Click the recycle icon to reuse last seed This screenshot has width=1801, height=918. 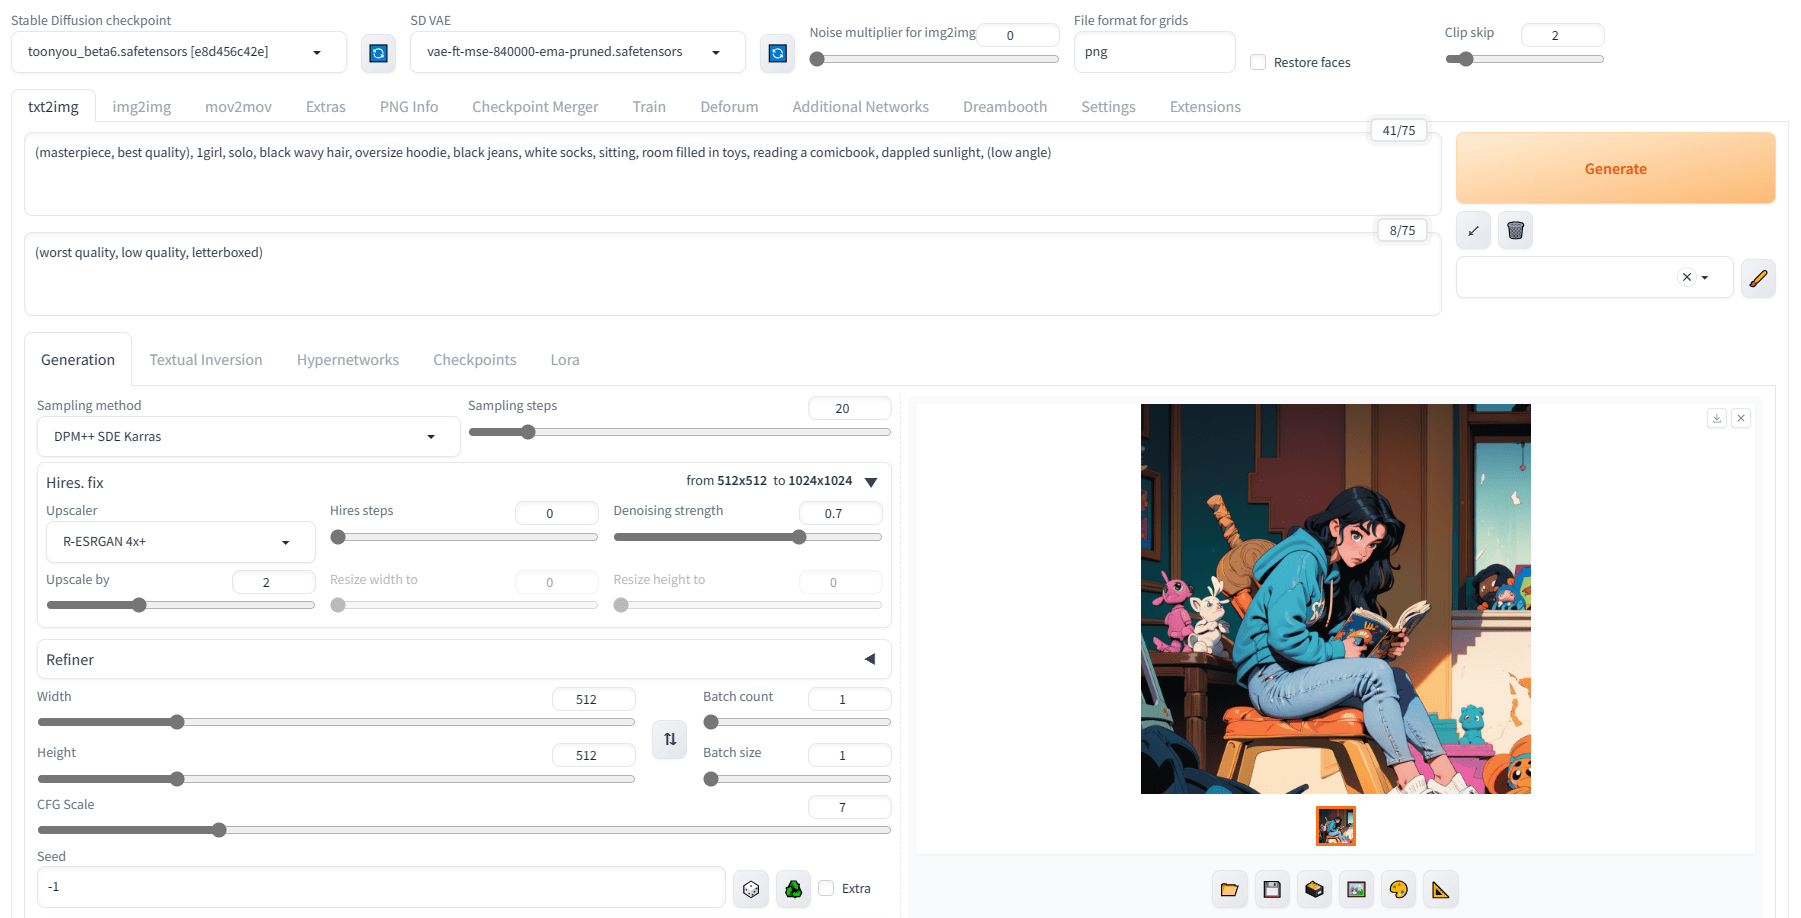(793, 888)
